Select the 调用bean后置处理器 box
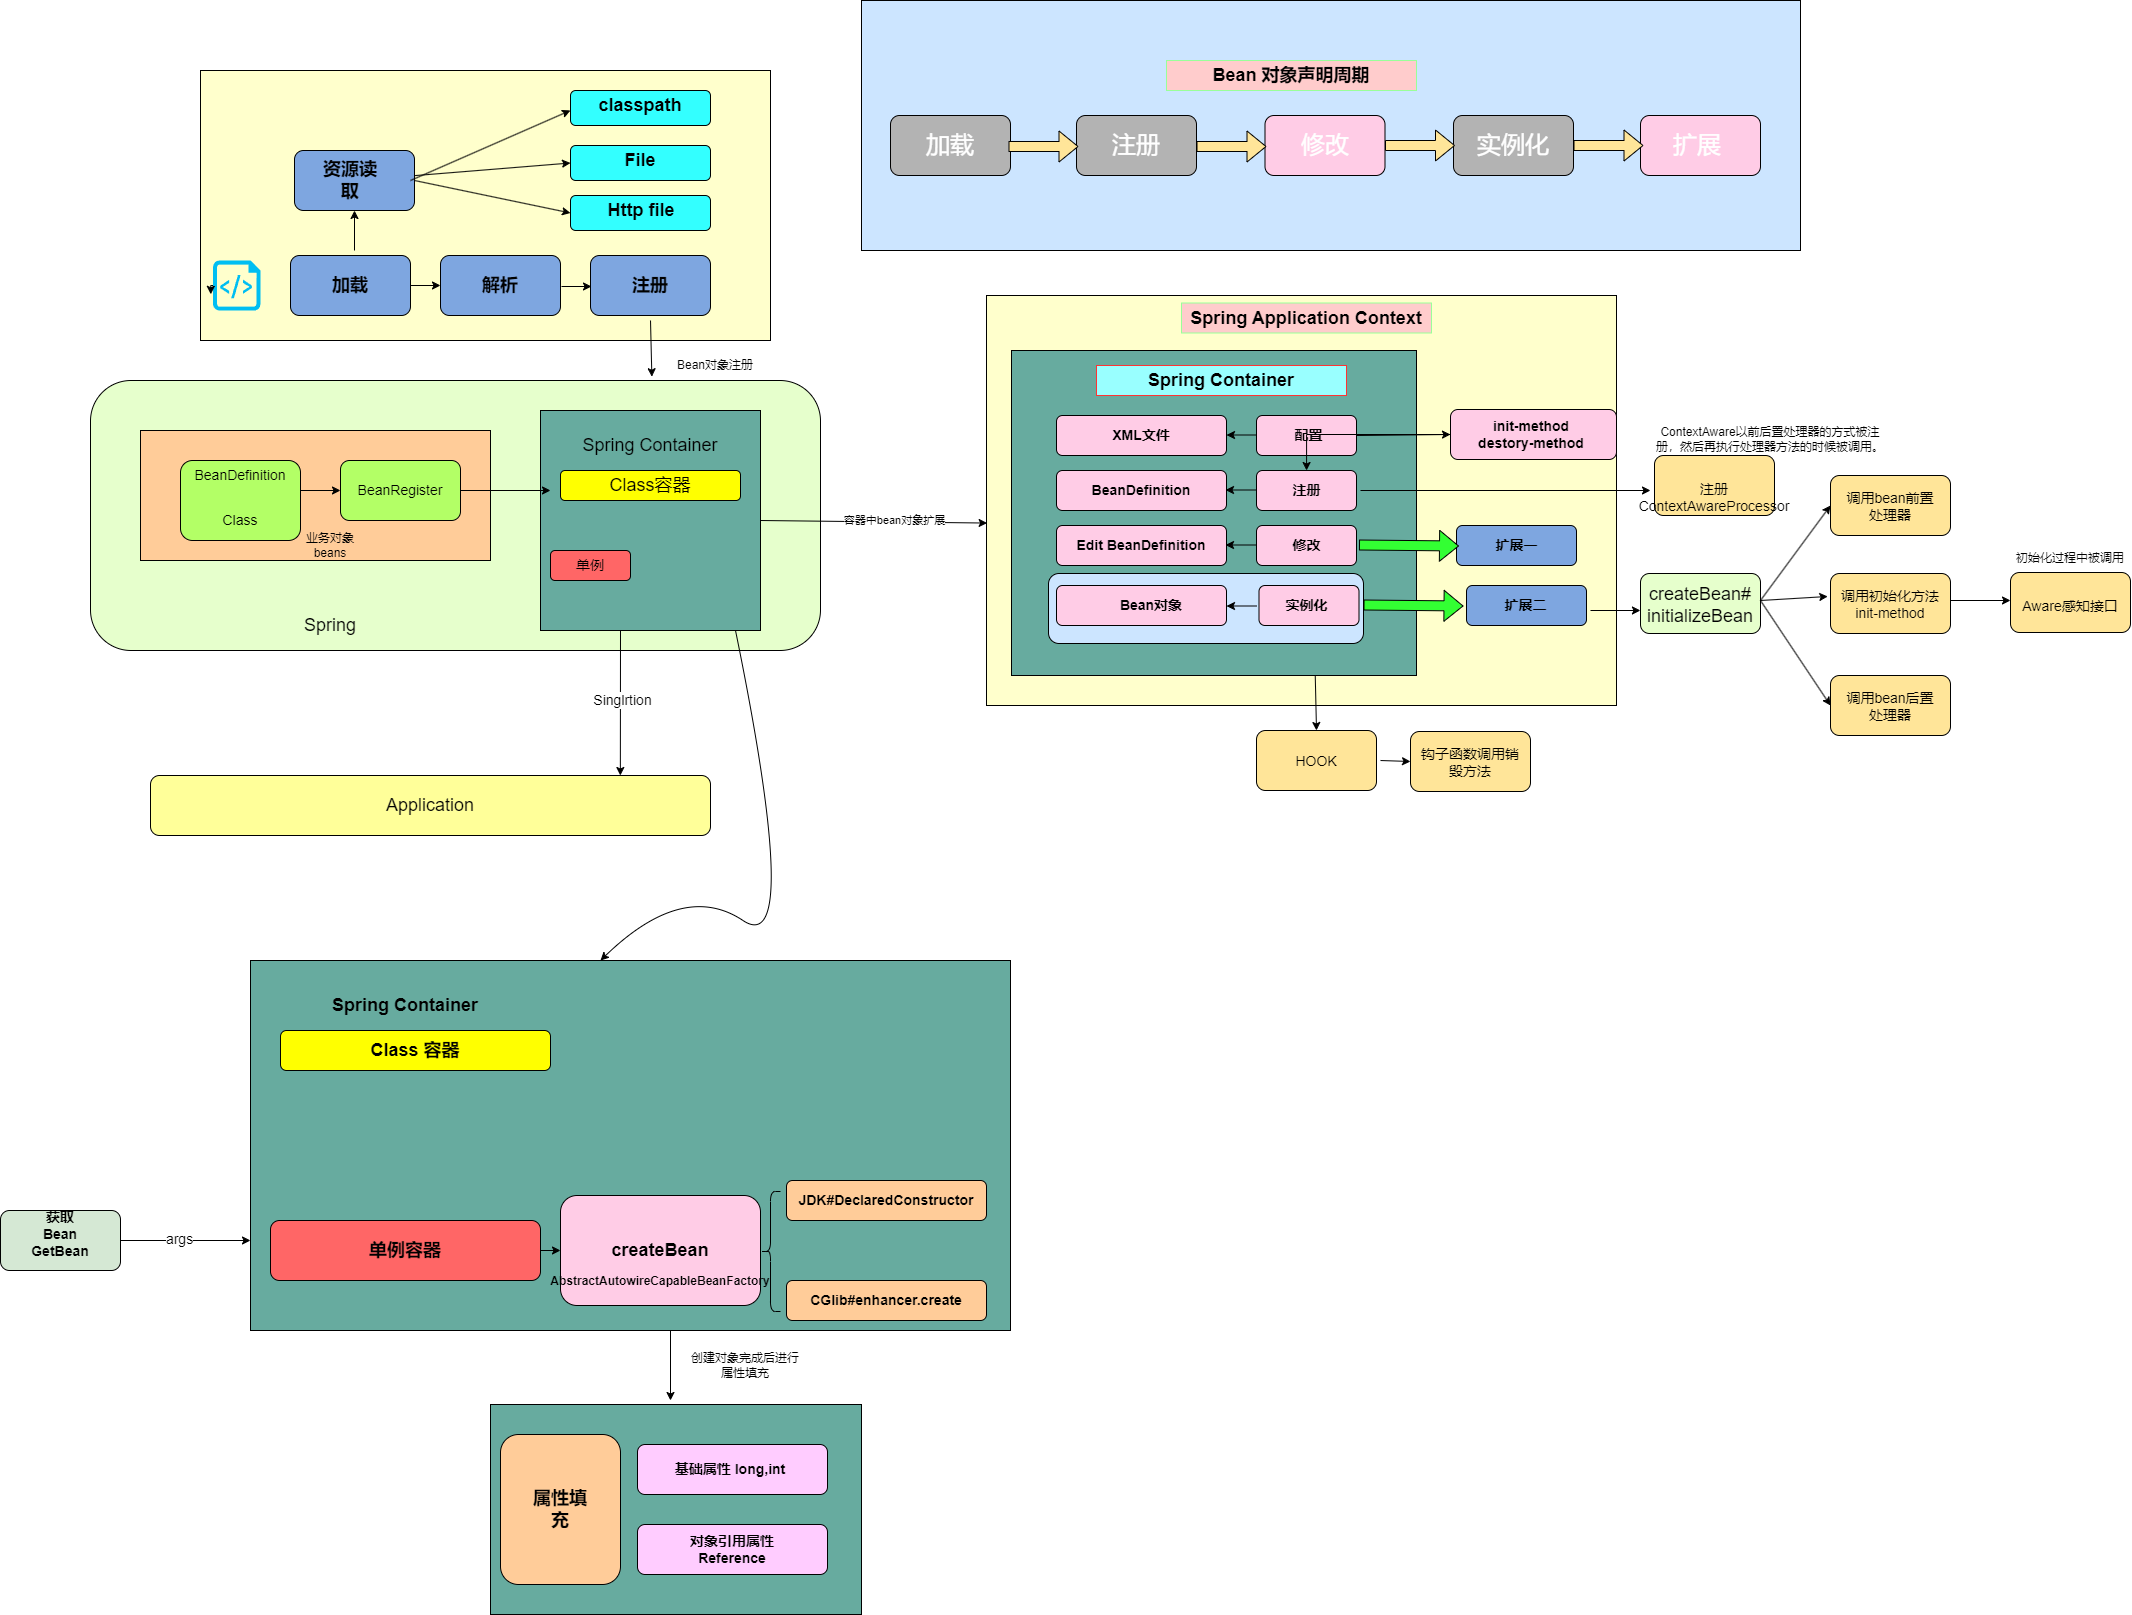The height and width of the screenshot is (1615, 2132). click(1890, 706)
